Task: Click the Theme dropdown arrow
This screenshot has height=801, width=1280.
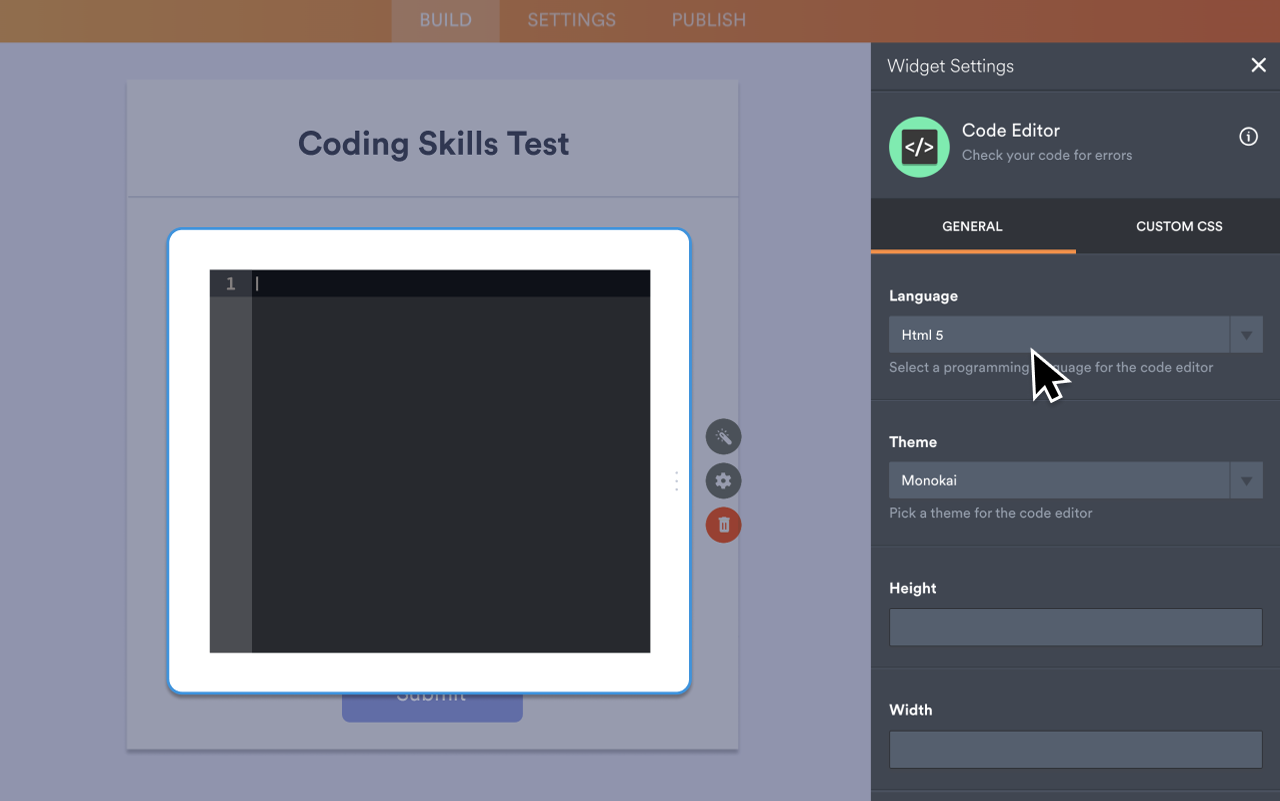Action: click(1246, 480)
